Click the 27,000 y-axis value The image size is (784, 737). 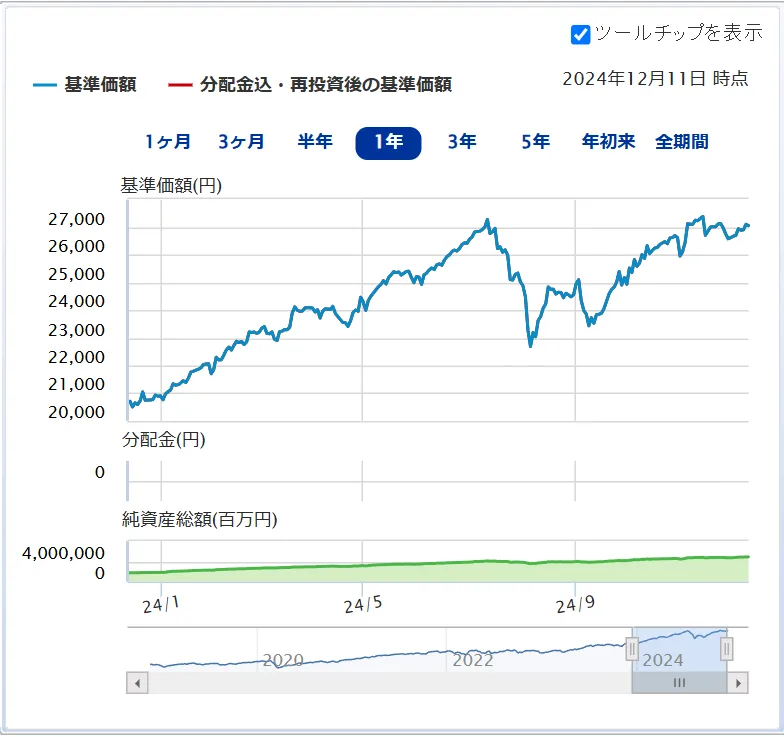pos(76,219)
